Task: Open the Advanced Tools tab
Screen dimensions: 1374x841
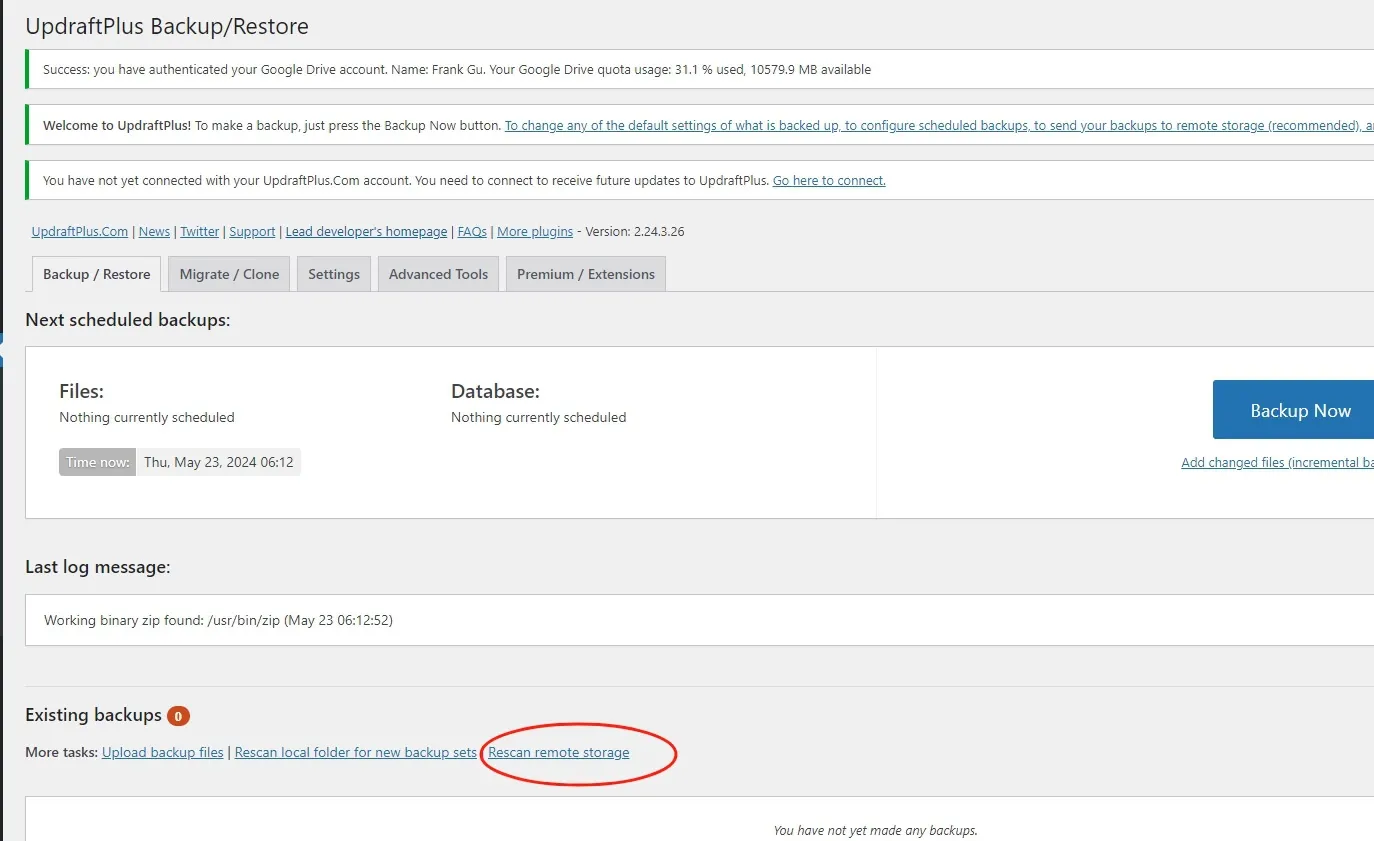Action: pos(438,274)
